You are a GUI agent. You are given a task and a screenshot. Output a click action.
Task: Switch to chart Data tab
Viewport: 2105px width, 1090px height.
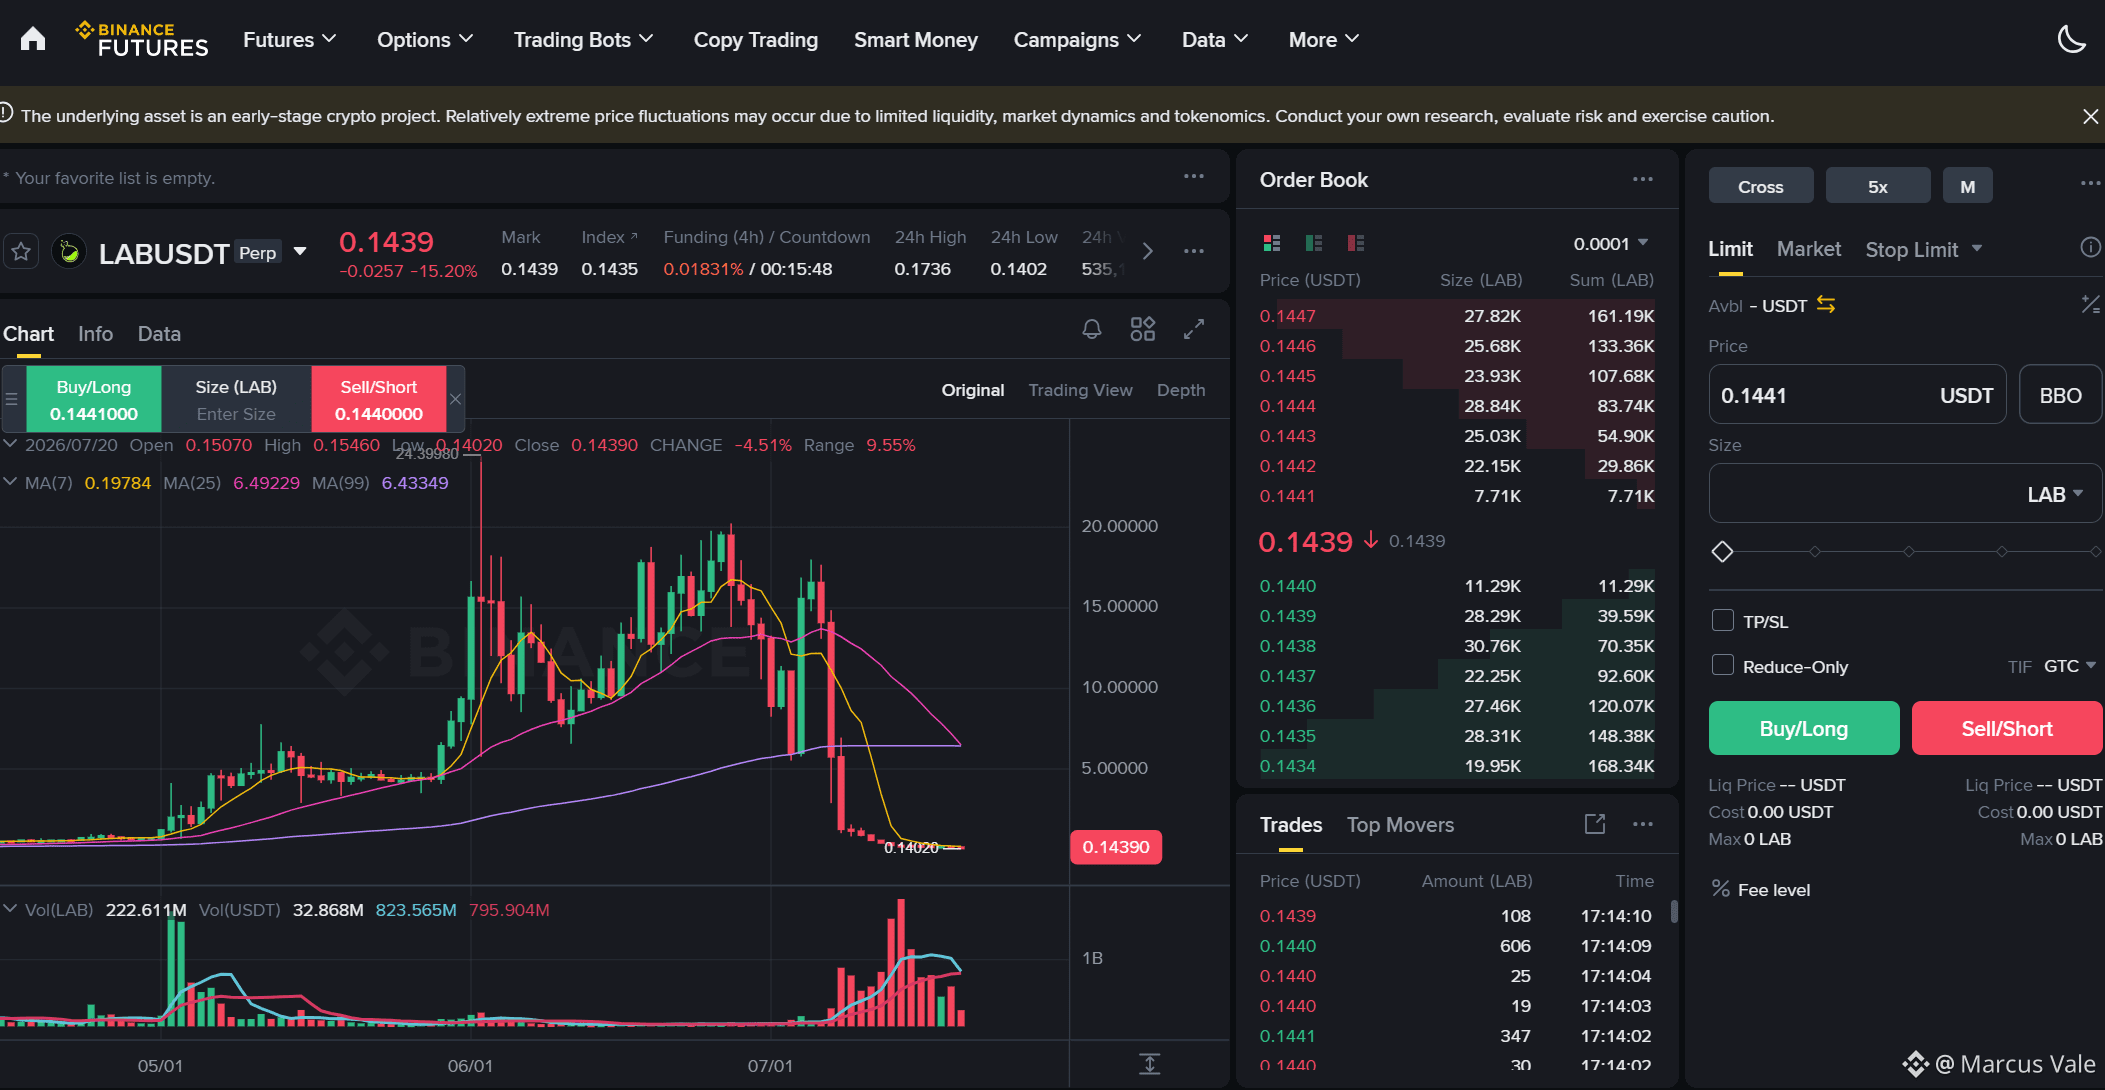point(159,333)
